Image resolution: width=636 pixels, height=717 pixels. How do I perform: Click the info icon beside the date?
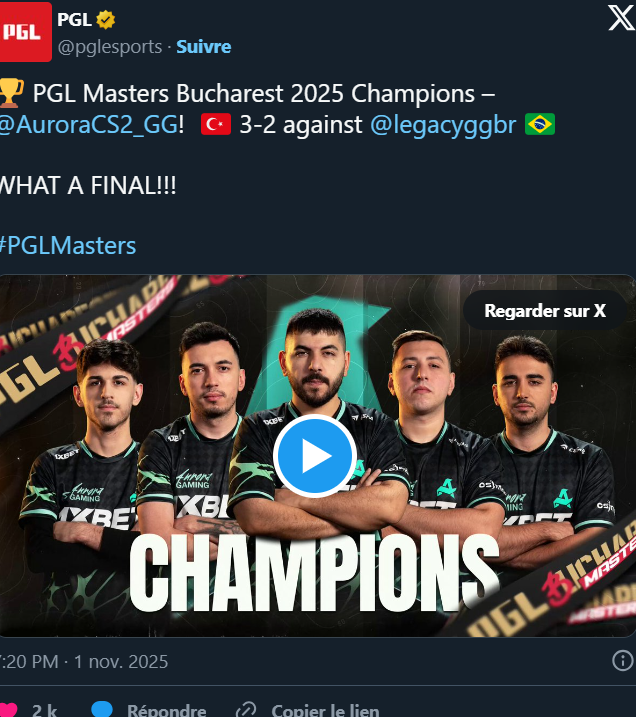pyautogui.click(x=623, y=661)
